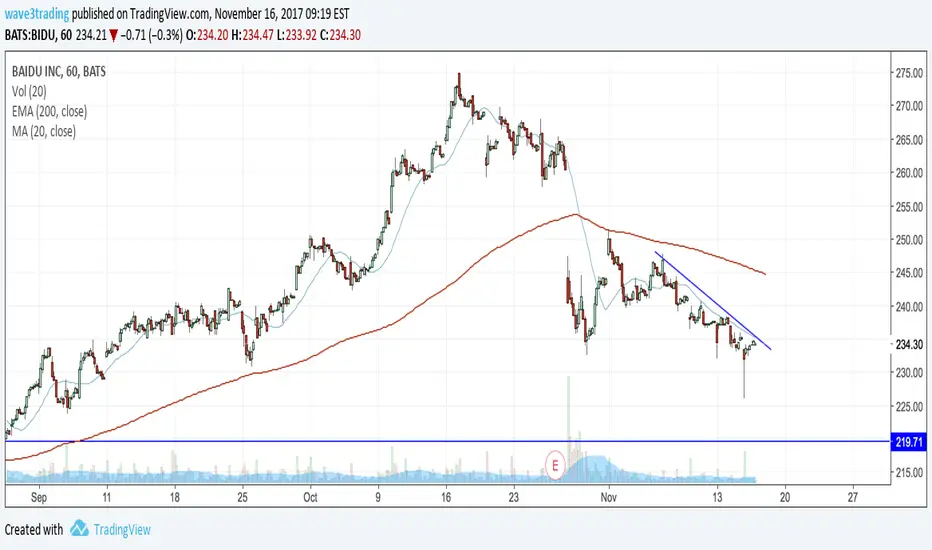The width and height of the screenshot is (932, 550).
Task: Click the 250.00 price axis label
Action: (x=909, y=240)
